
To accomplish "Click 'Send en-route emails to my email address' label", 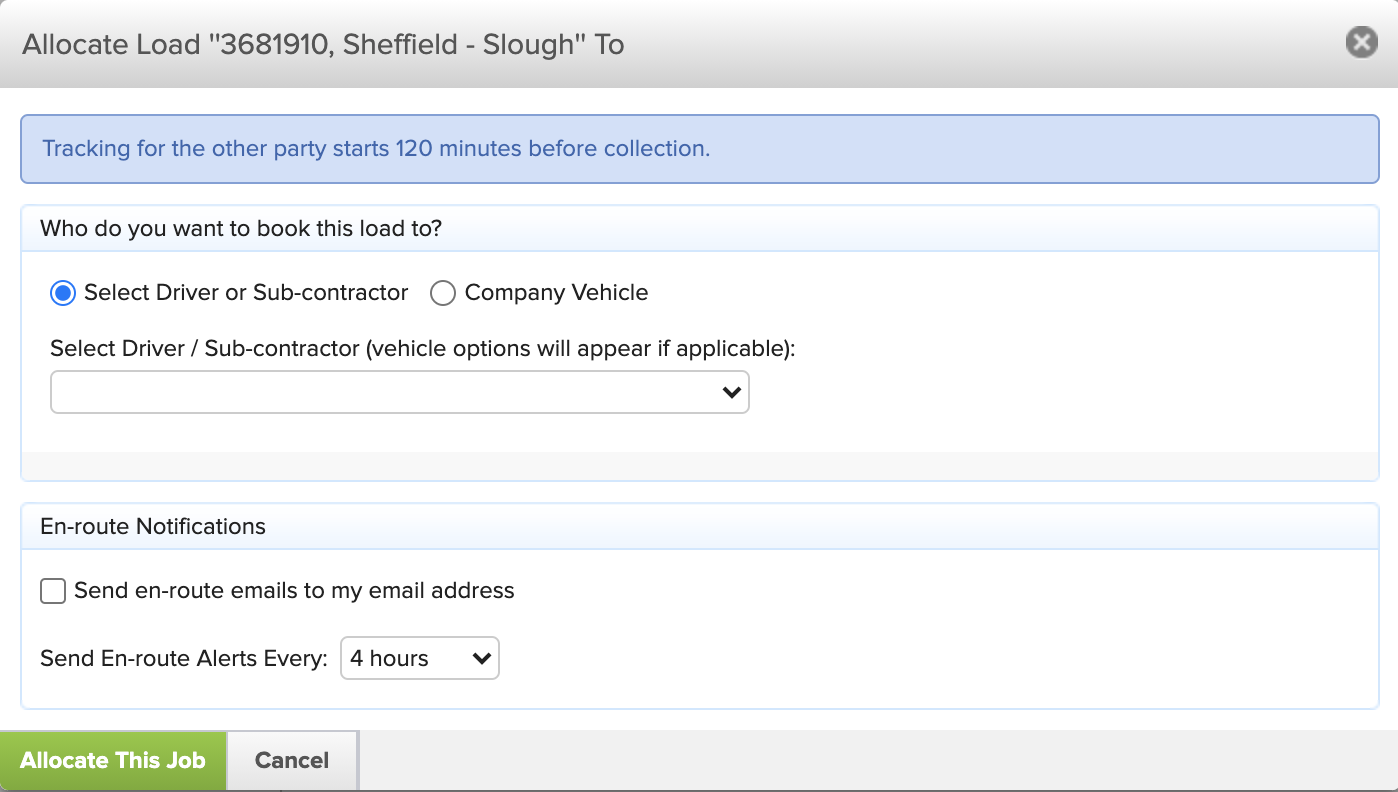I will pos(294,590).
